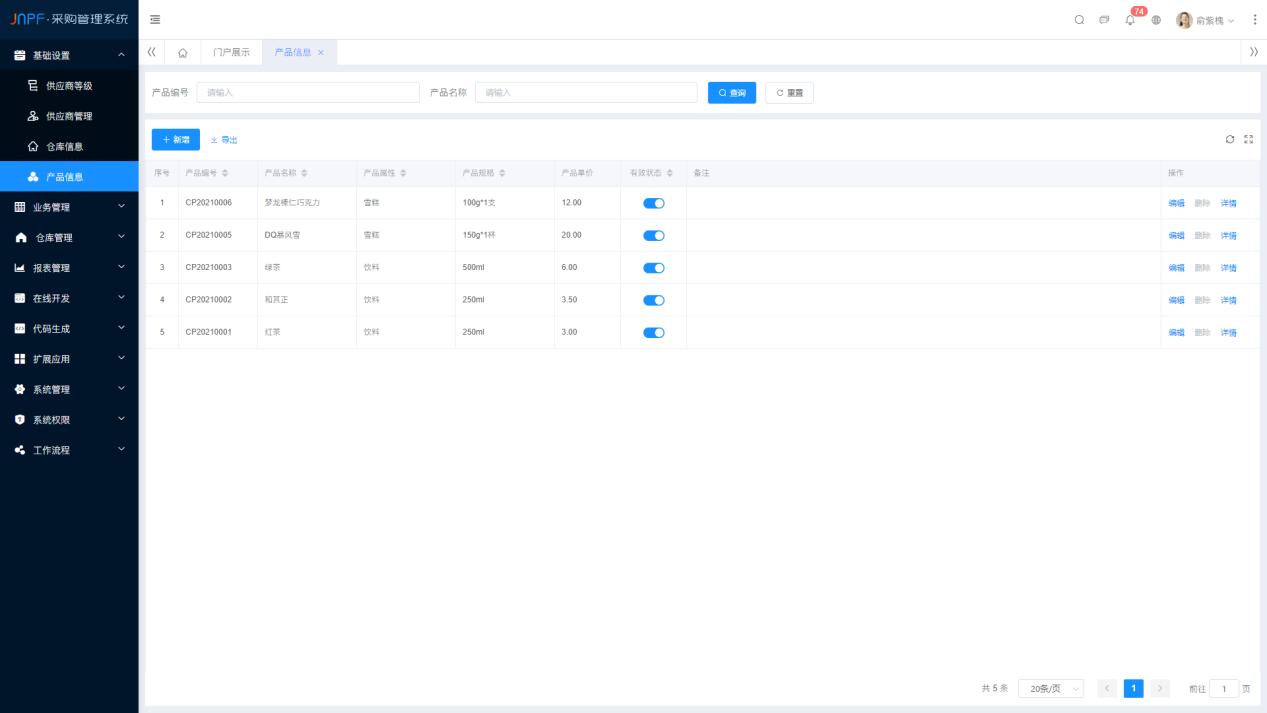Open user name dropdown in header
This screenshot has width=1267, height=713.
1215,20
